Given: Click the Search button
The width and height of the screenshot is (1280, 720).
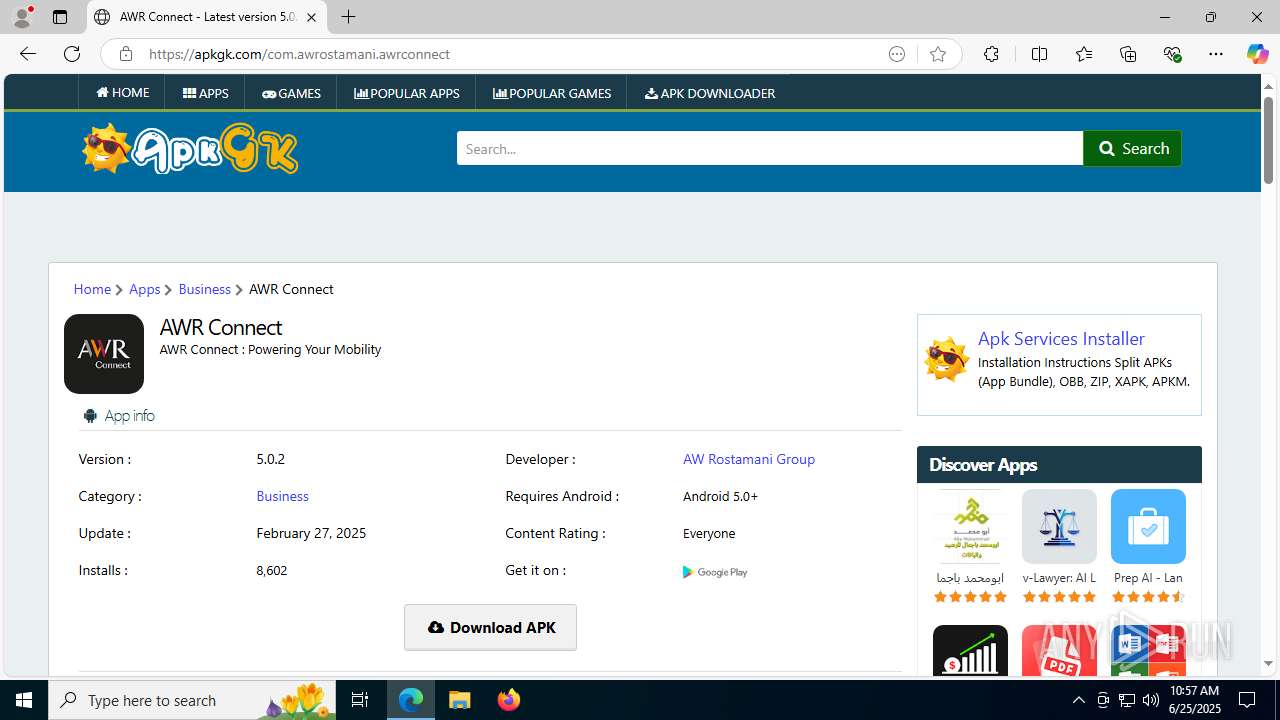Looking at the screenshot, I should [x=1132, y=148].
